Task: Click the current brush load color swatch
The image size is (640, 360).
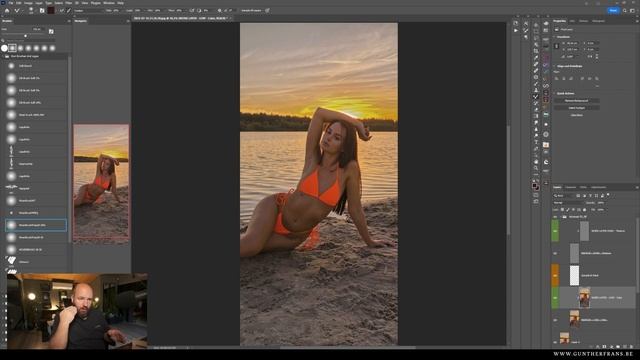Action: click(x=51, y=11)
